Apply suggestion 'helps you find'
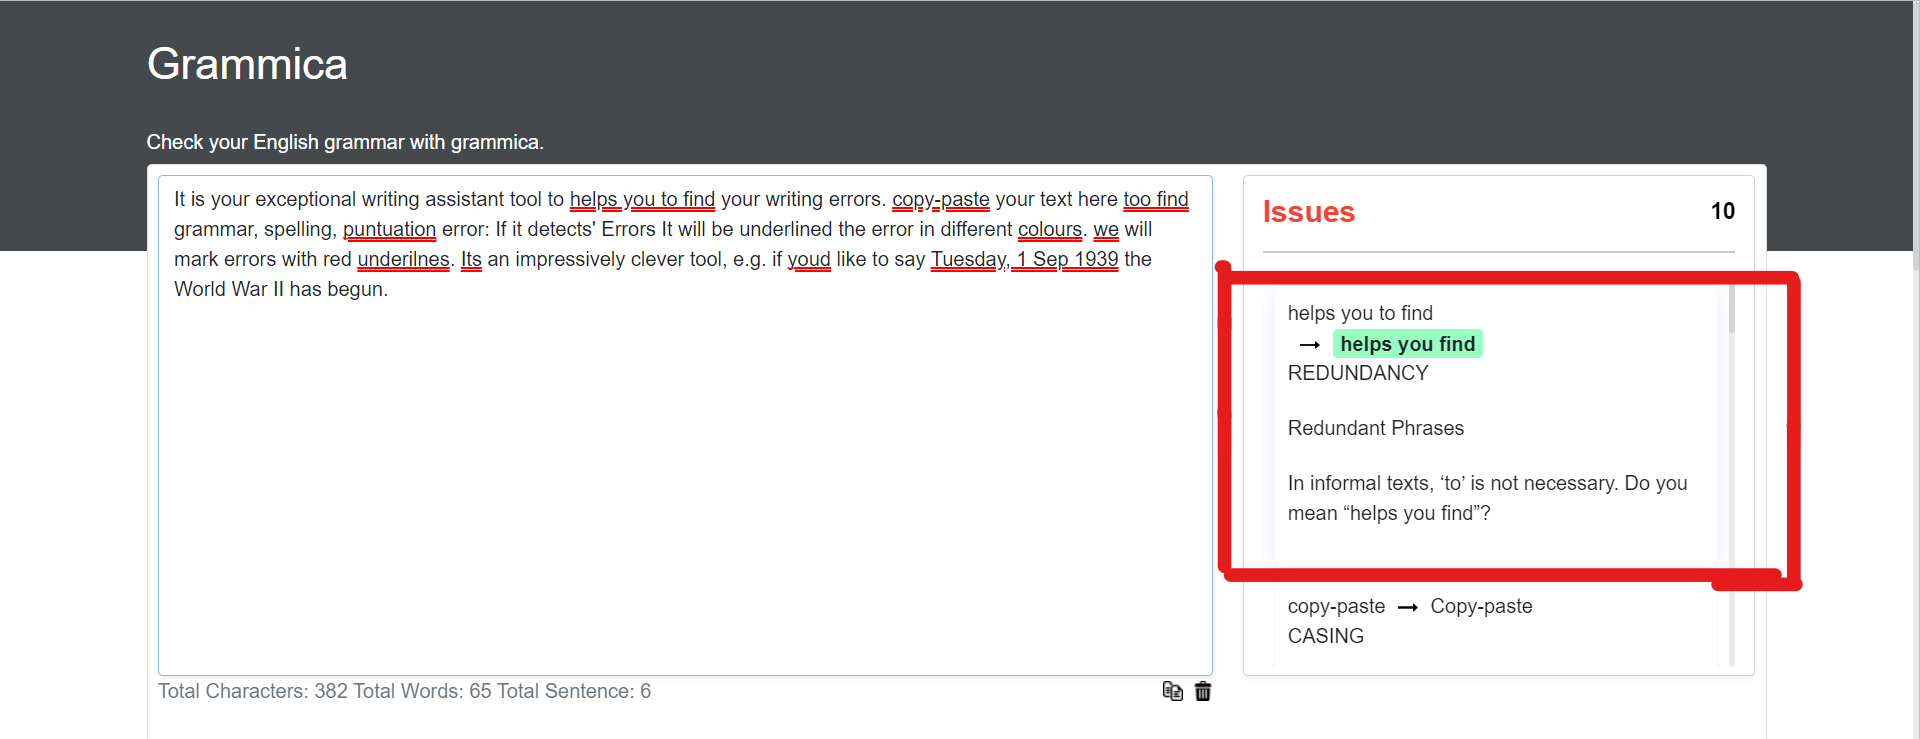 coord(1407,344)
